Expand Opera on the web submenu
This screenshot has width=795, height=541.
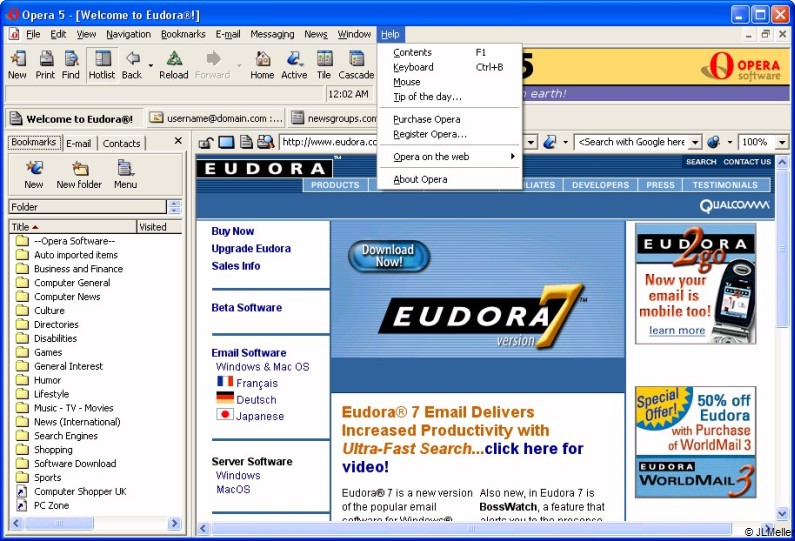(x=450, y=157)
